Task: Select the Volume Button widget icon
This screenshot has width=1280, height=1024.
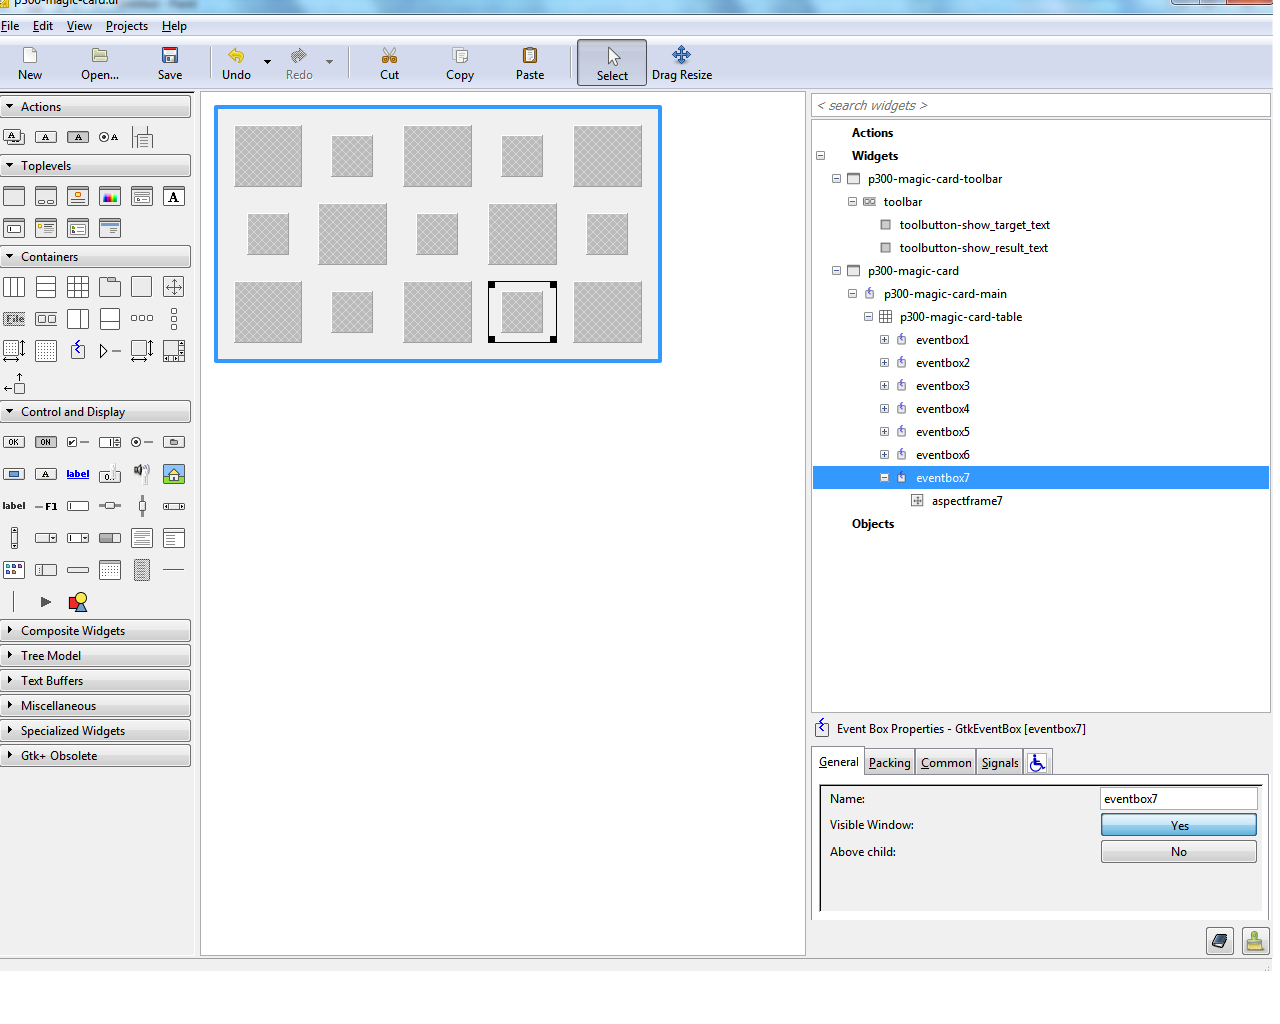Action: click(x=142, y=474)
